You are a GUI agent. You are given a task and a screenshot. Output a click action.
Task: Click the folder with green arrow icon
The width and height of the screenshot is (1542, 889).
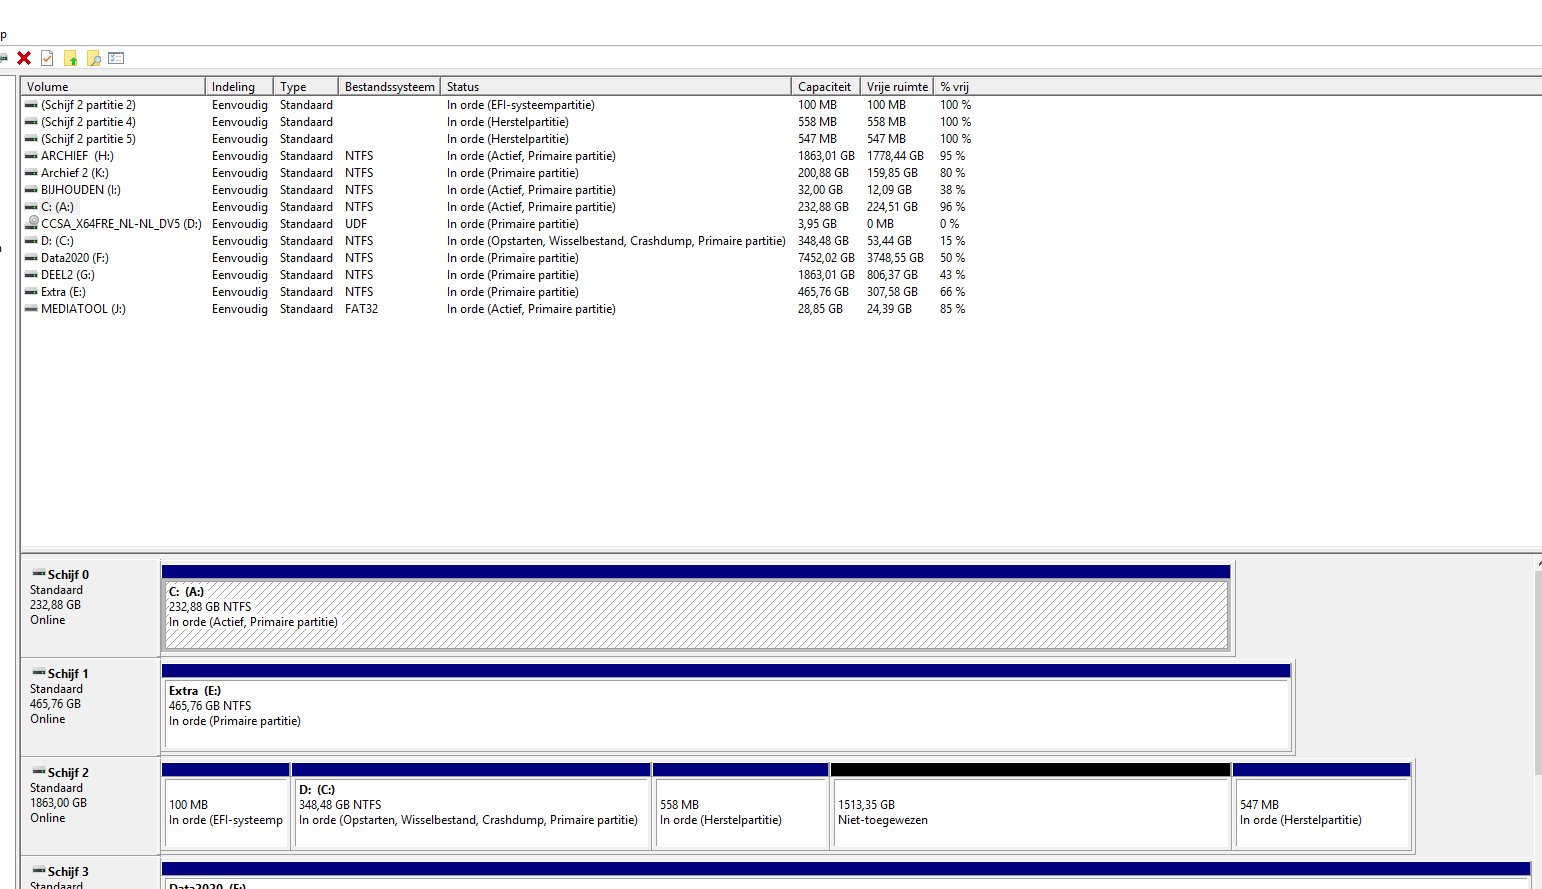pyautogui.click(x=71, y=58)
